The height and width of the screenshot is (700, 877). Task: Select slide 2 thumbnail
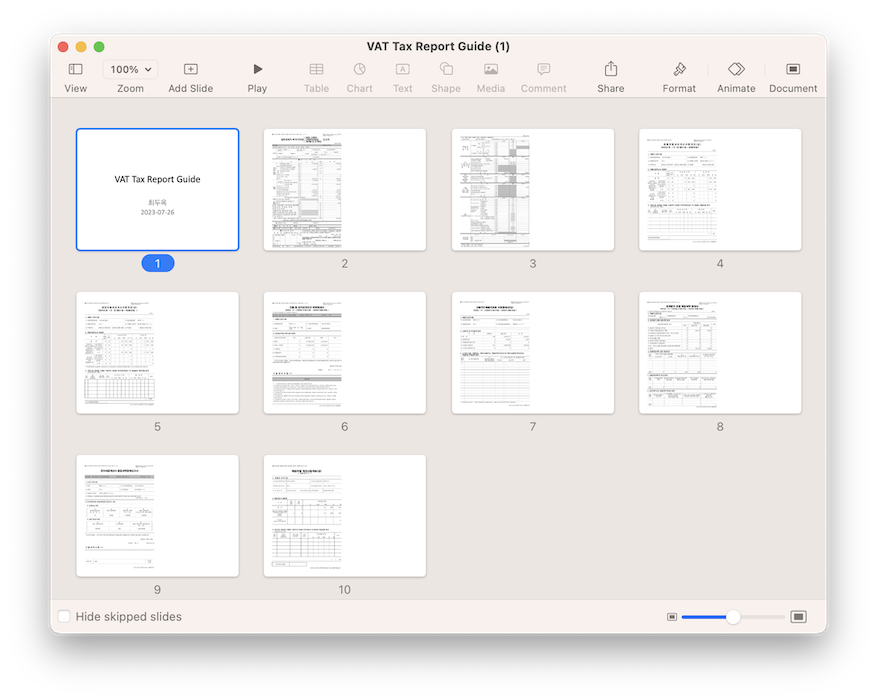click(x=345, y=190)
